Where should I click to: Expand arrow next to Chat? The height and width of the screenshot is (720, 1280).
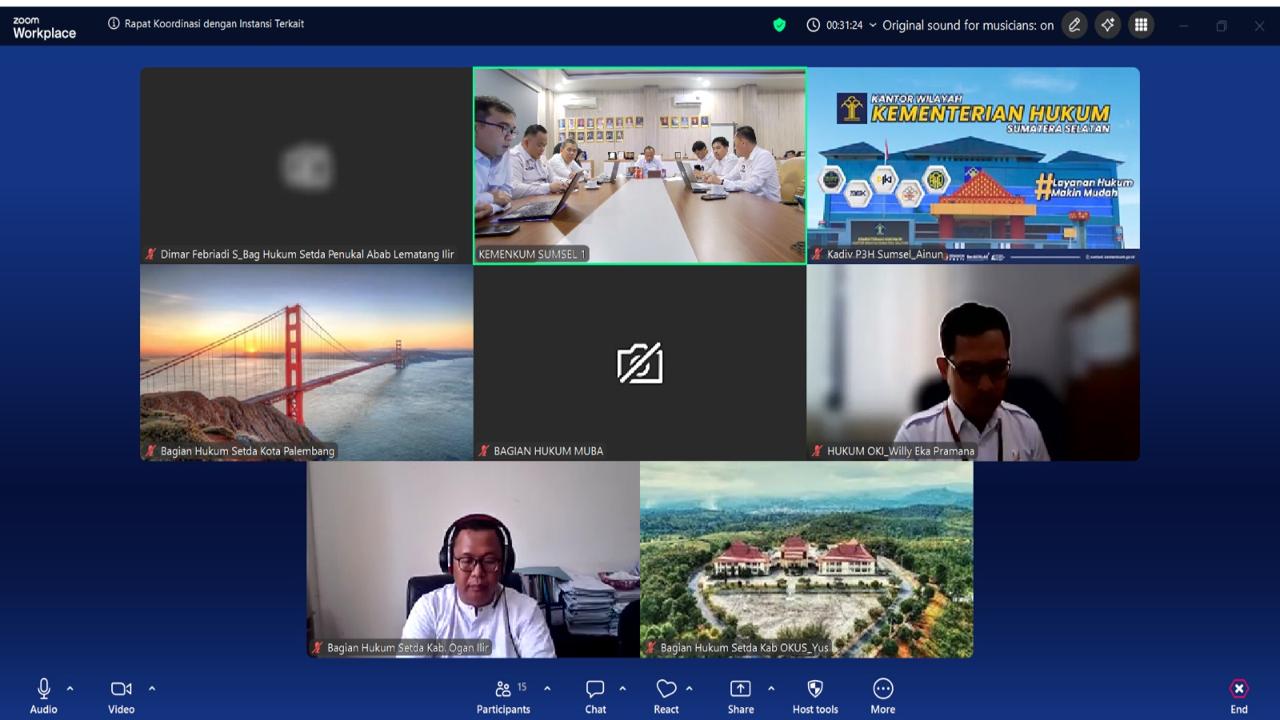pyautogui.click(x=622, y=688)
